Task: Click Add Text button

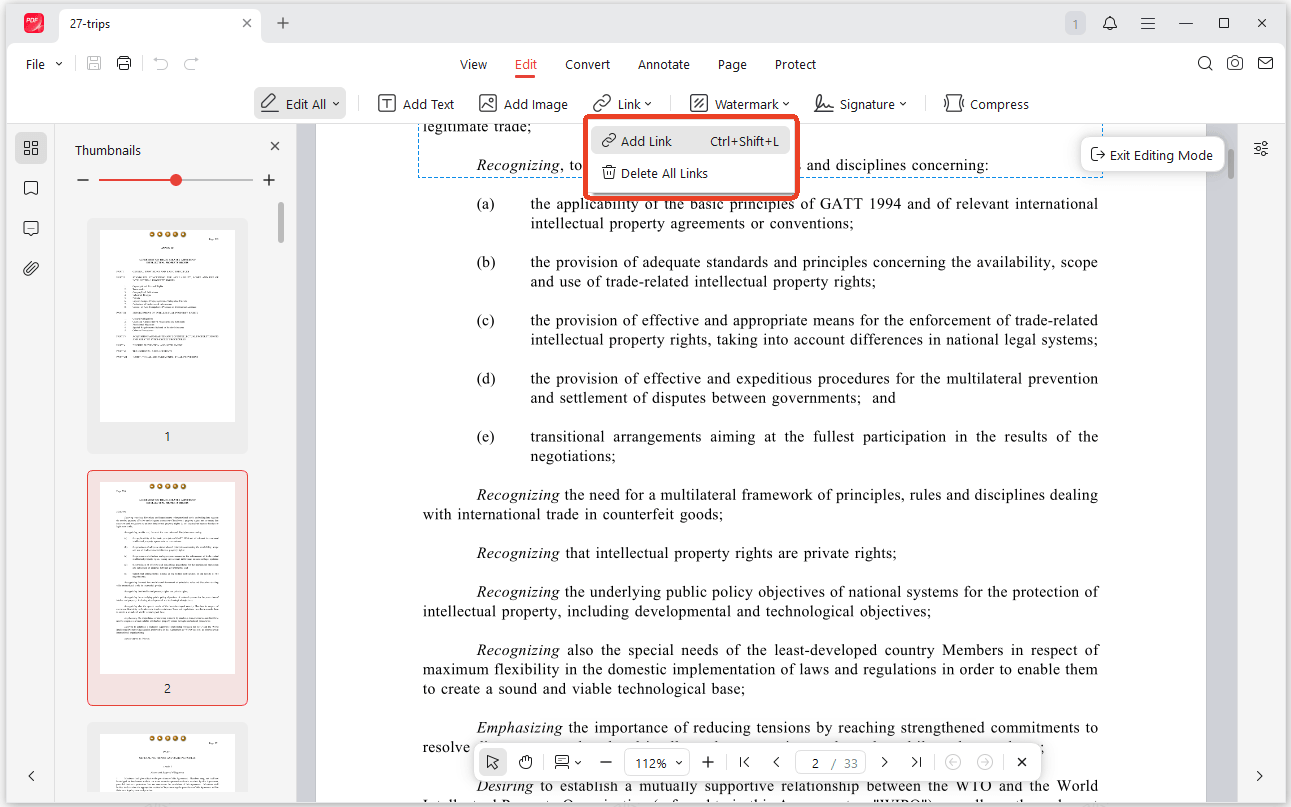Action: (416, 104)
